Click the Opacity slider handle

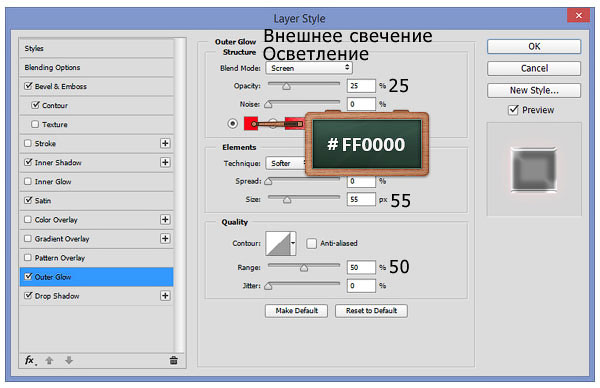tap(286, 86)
